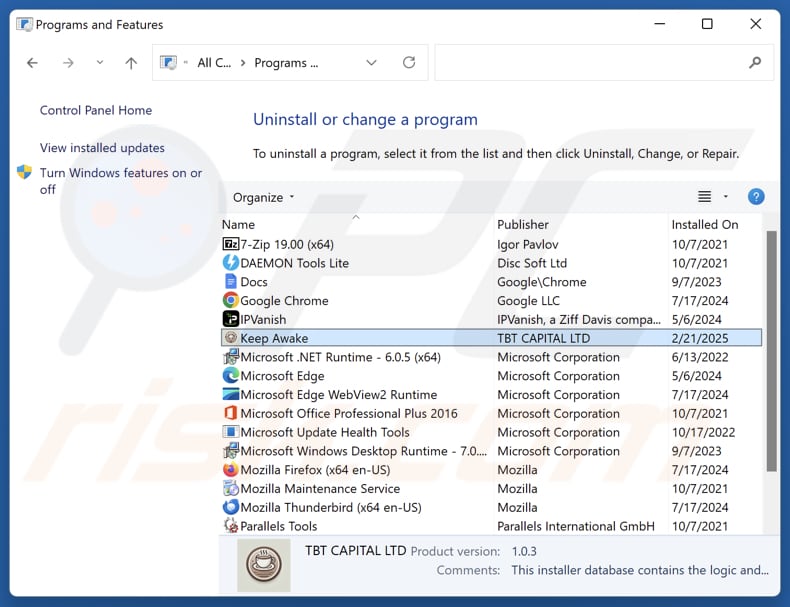Refresh the Programs and Features list
Screen dimensions: 790x607
[x=409, y=62]
